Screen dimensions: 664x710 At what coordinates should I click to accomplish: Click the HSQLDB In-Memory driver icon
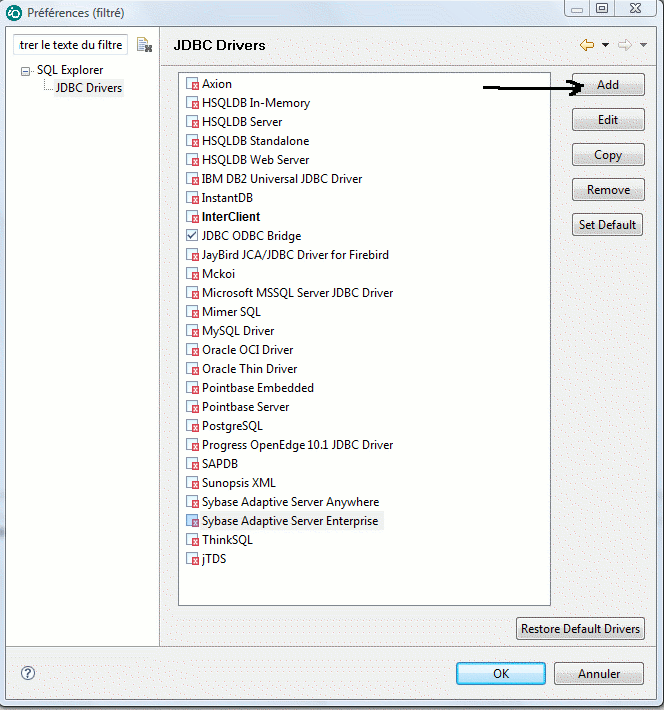(192, 103)
